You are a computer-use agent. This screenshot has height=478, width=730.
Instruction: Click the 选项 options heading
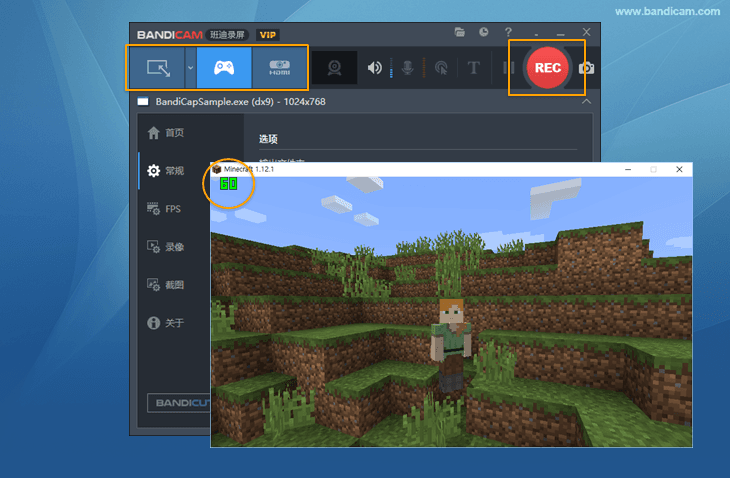click(268, 139)
